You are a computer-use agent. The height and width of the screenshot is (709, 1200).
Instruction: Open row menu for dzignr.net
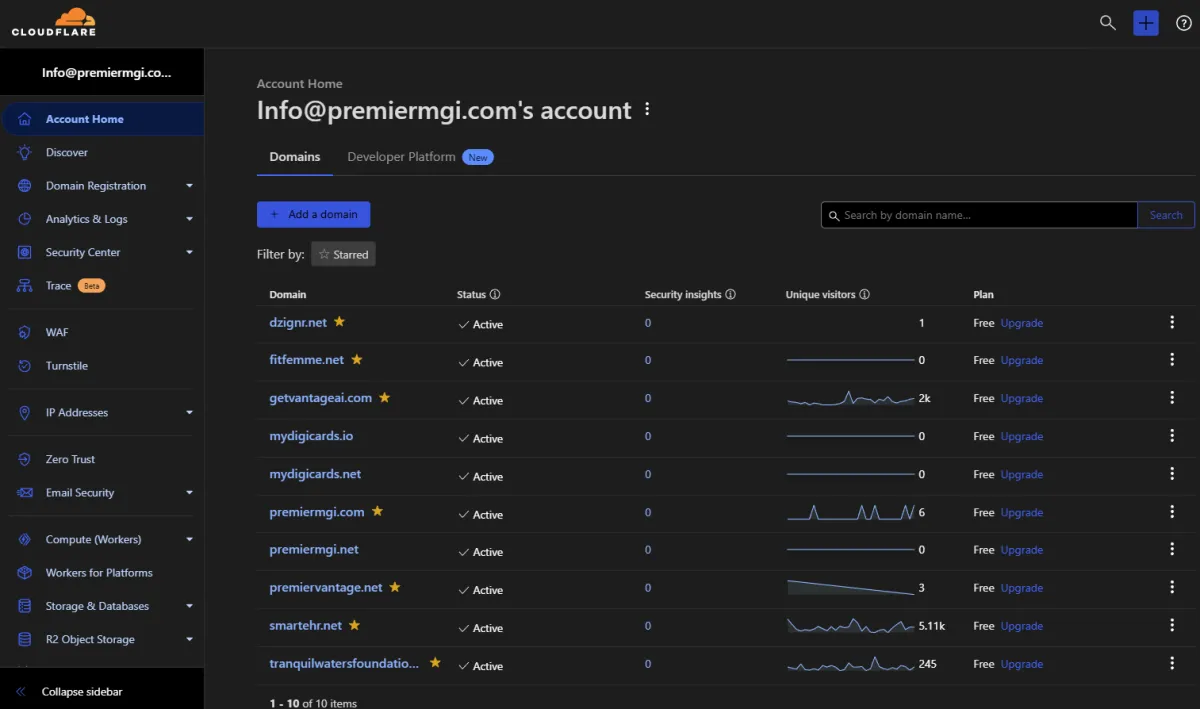pyautogui.click(x=1172, y=322)
